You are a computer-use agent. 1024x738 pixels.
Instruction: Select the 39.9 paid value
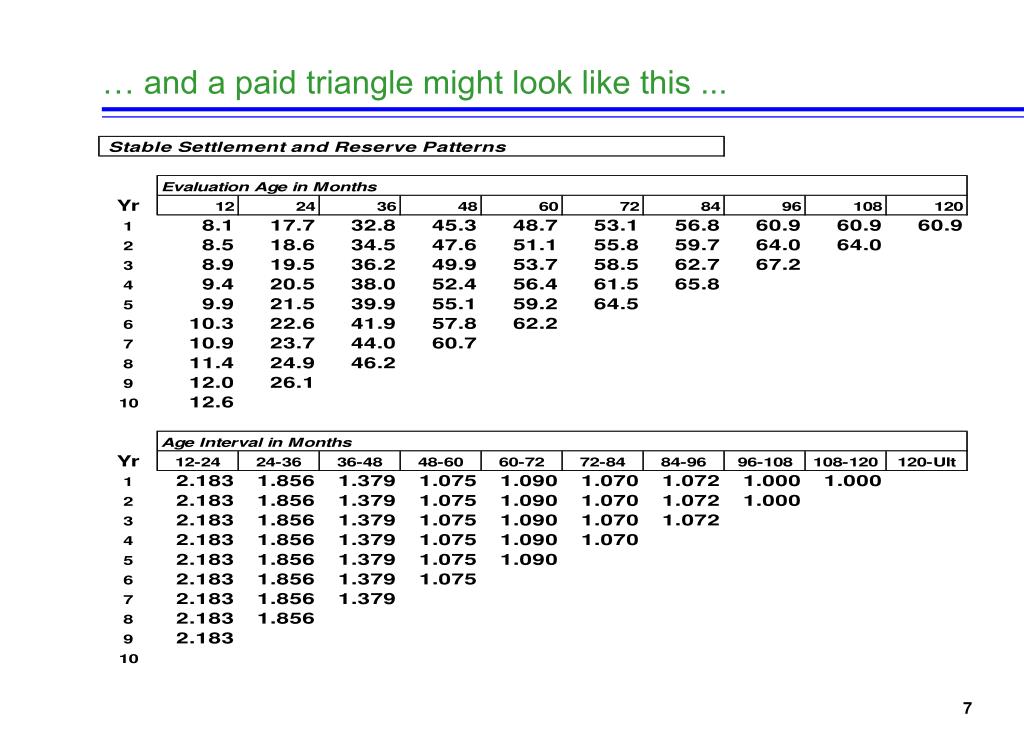pyautogui.click(x=374, y=304)
